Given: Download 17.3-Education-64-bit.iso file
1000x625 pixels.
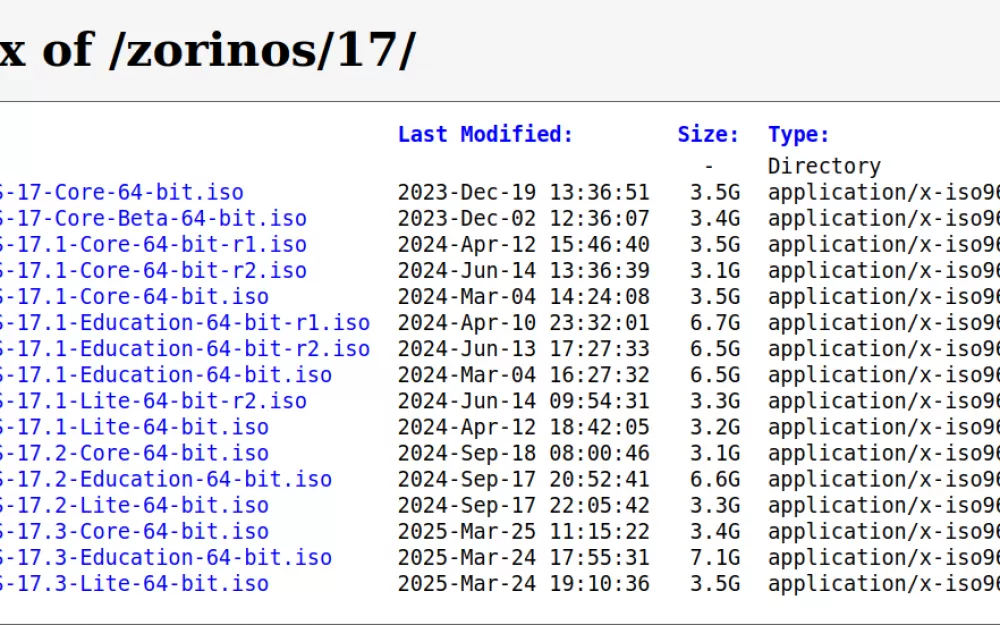Looking at the screenshot, I should (x=166, y=558).
